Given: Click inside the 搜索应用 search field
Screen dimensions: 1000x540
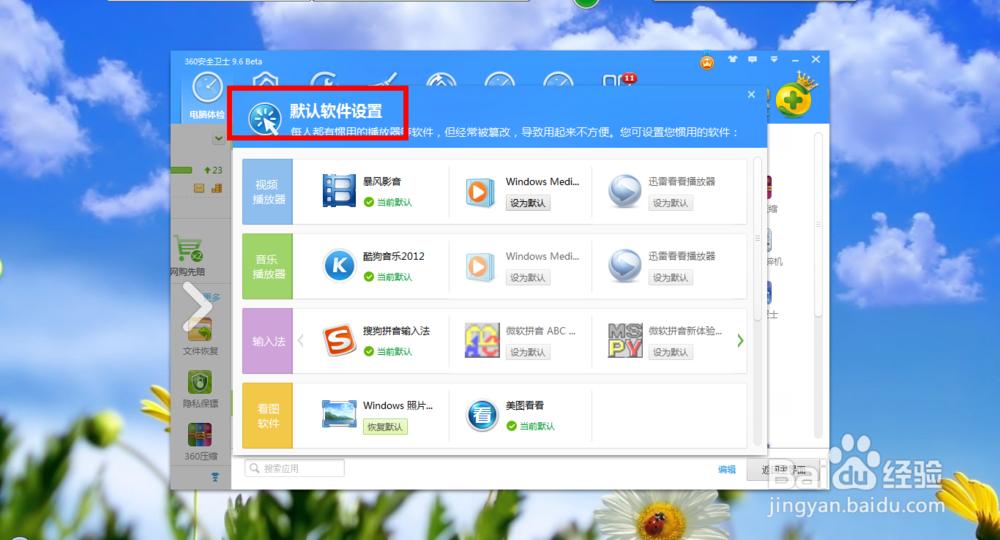Looking at the screenshot, I should tap(295, 468).
